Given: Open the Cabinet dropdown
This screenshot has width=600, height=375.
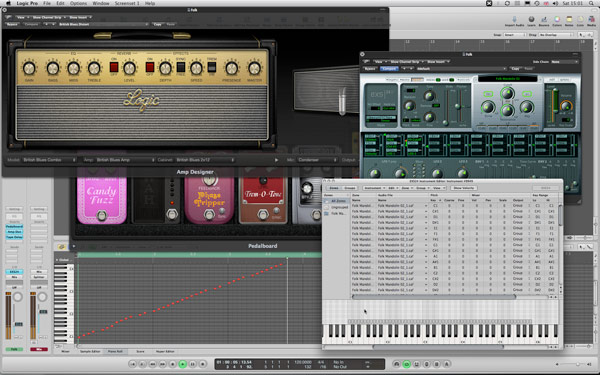Looking at the screenshot, I should click(x=205, y=160).
